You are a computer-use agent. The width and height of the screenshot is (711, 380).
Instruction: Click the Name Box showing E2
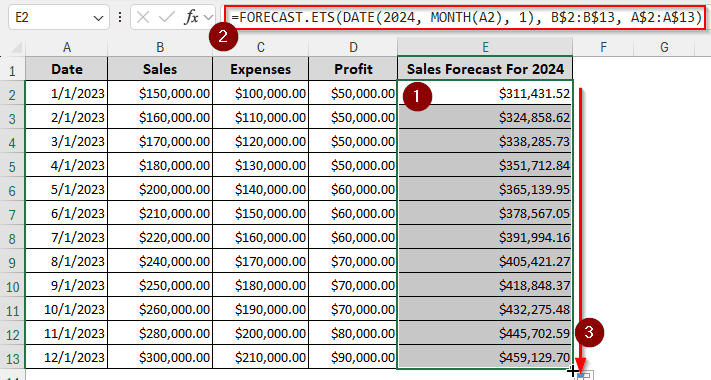click(x=58, y=17)
